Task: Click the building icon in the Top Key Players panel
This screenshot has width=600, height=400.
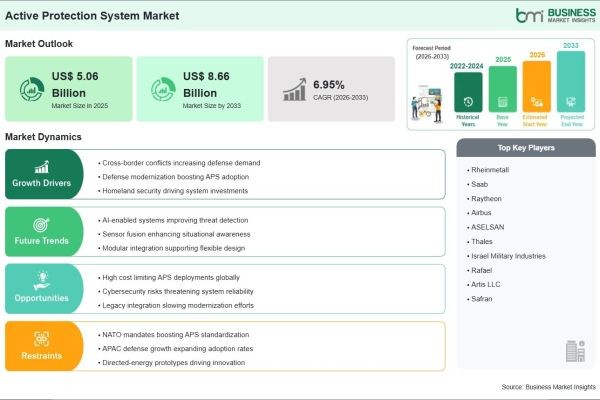Action: [x=575, y=351]
